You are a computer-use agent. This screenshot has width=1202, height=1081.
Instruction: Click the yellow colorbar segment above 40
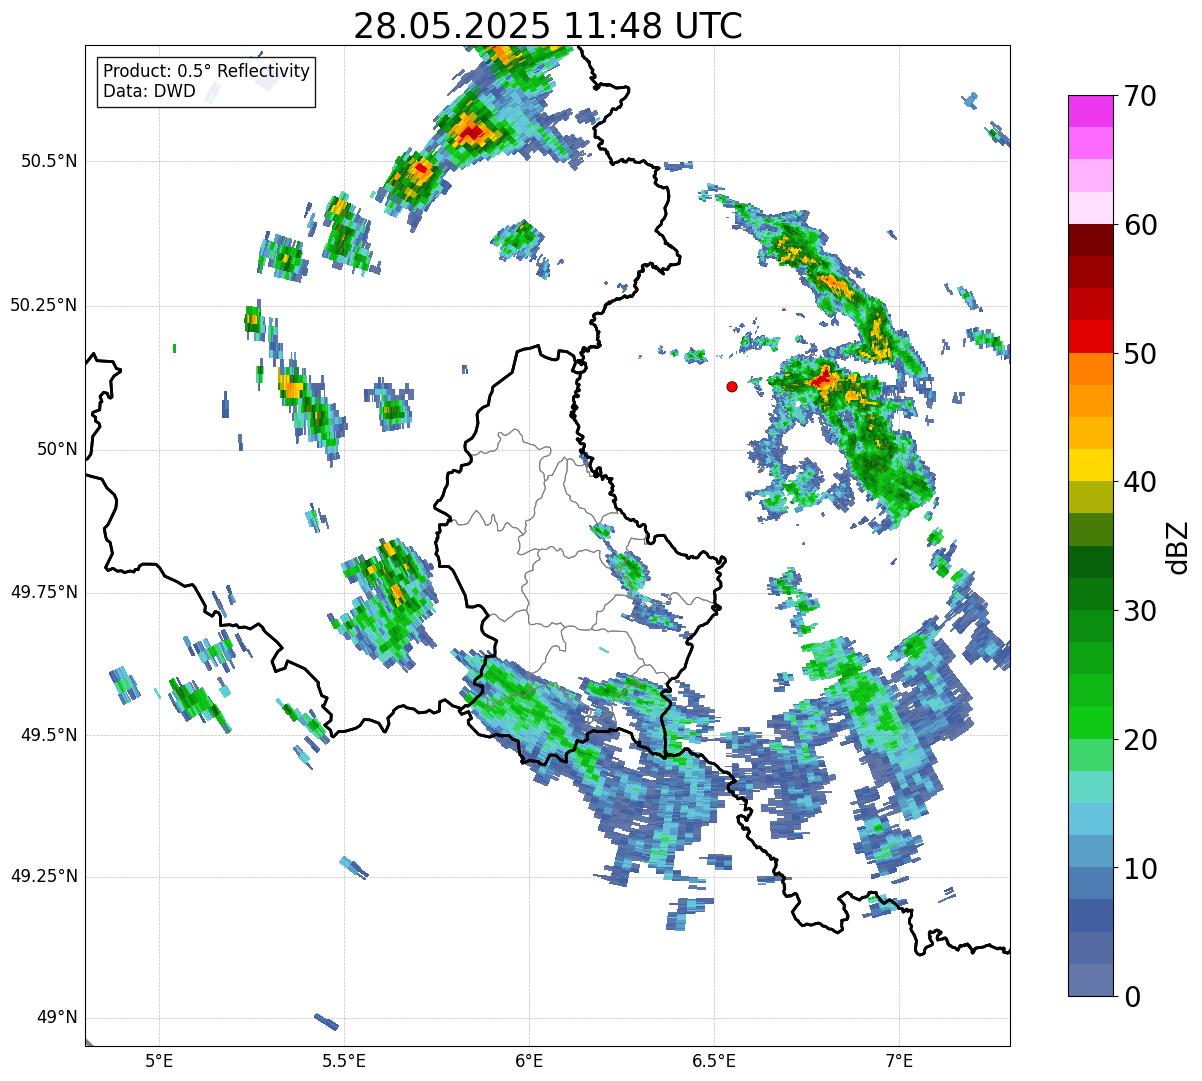1090,465
